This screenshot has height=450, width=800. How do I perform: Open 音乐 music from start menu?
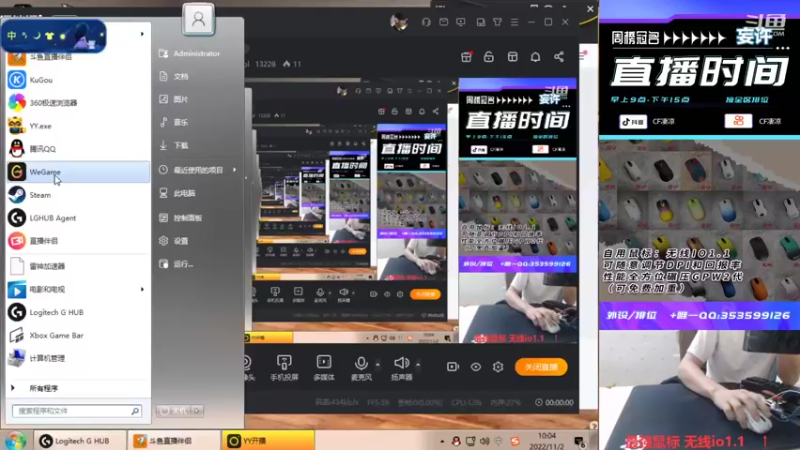click(x=174, y=122)
